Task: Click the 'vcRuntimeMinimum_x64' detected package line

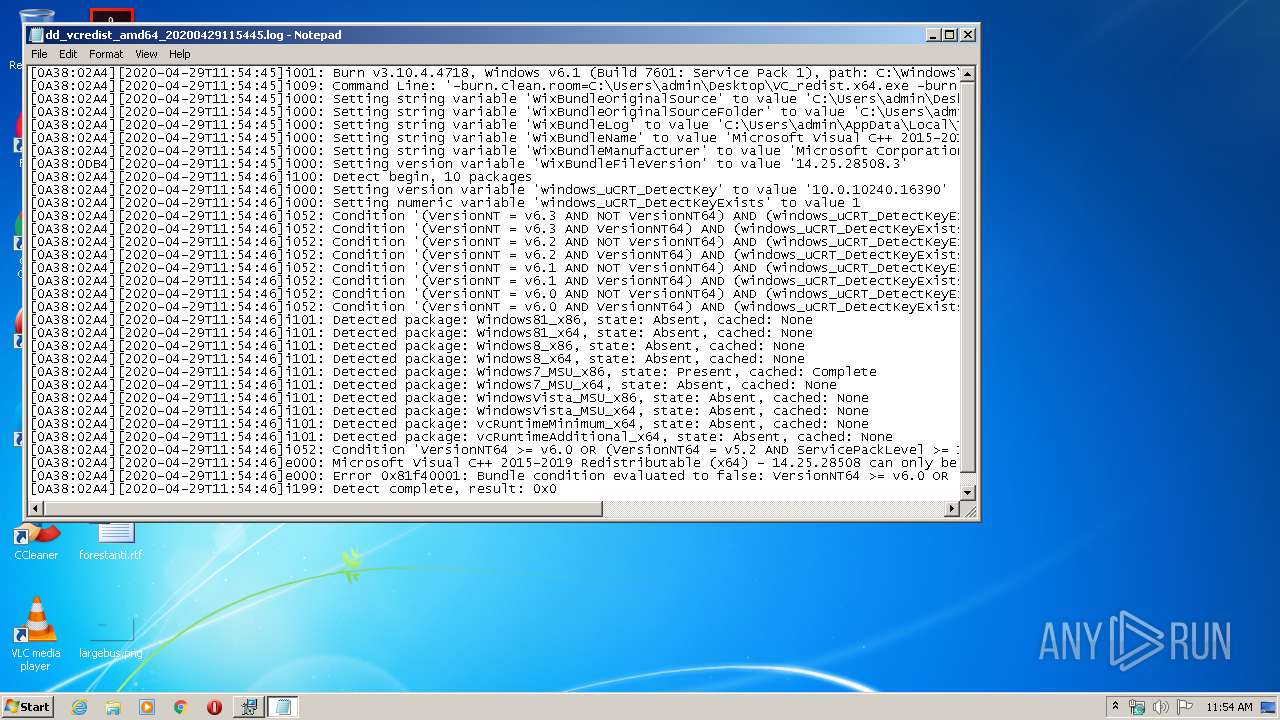Action: tap(449, 424)
